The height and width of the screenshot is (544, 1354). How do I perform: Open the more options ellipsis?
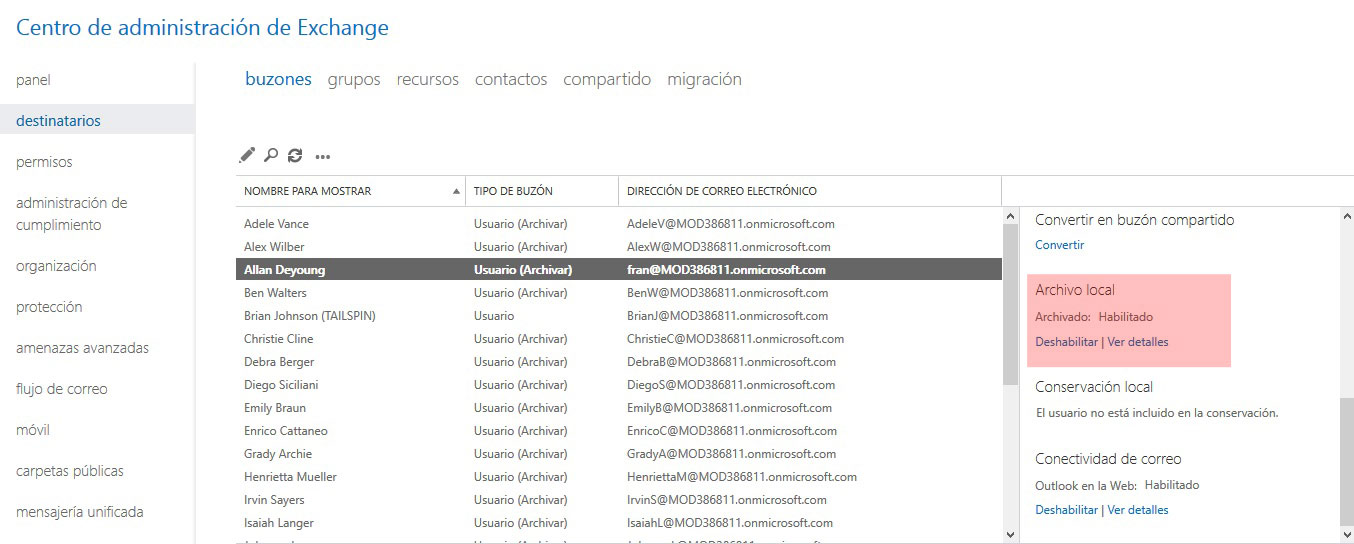[322, 156]
